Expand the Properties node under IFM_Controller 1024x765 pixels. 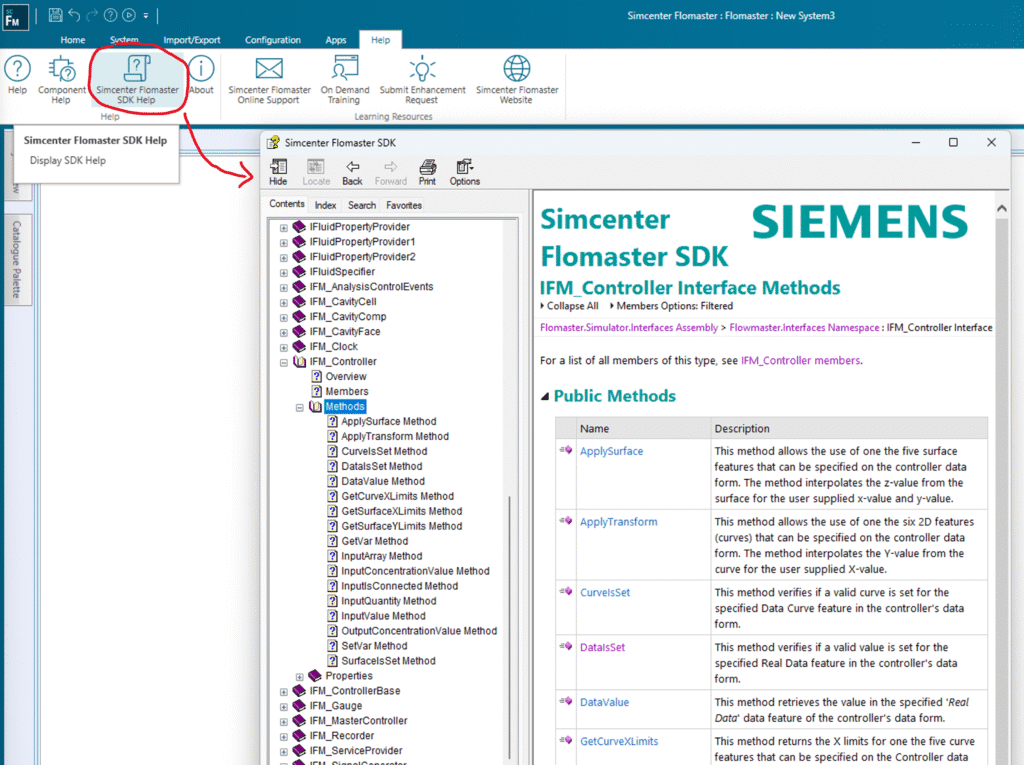coord(299,677)
